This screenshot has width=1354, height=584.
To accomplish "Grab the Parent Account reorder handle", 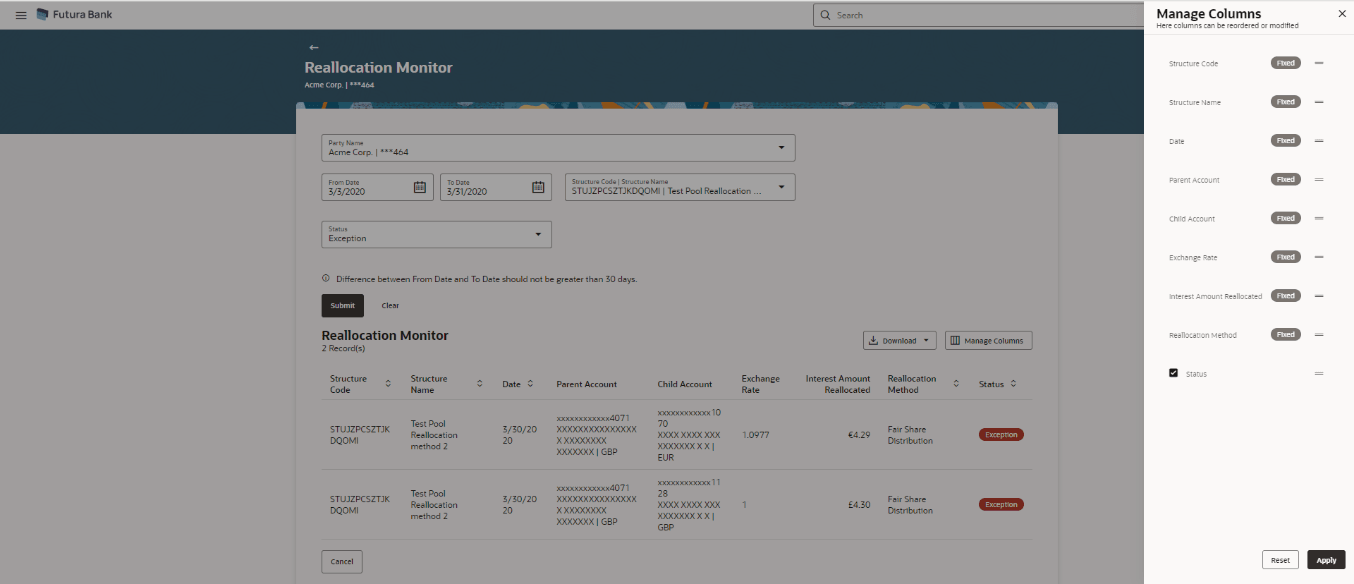I will pyautogui.click(x=1319, y=180).
